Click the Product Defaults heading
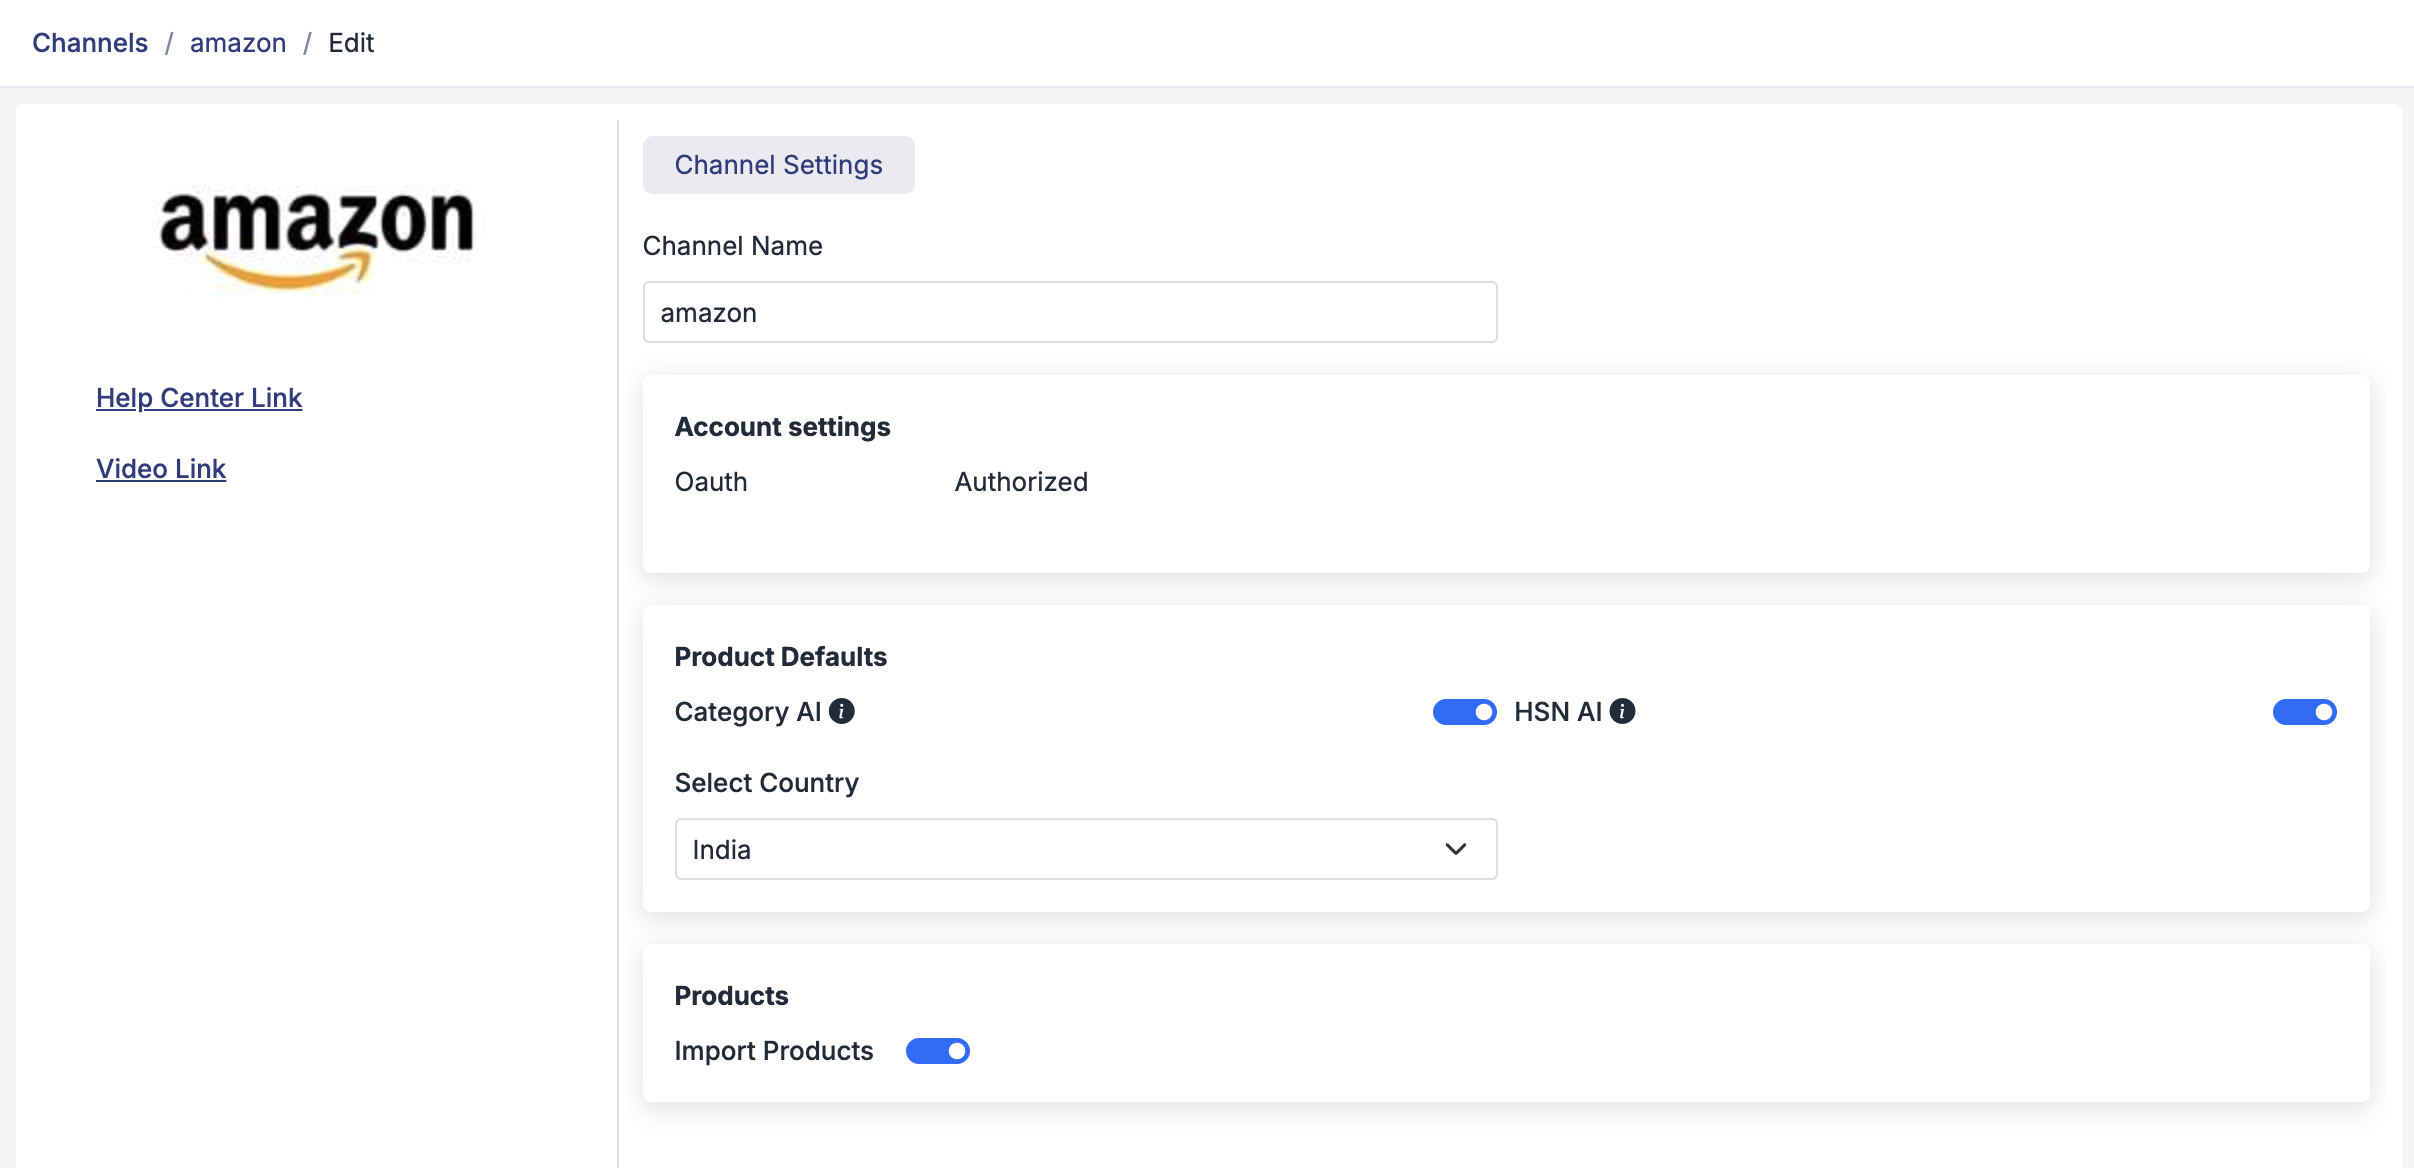 point(780,657)
